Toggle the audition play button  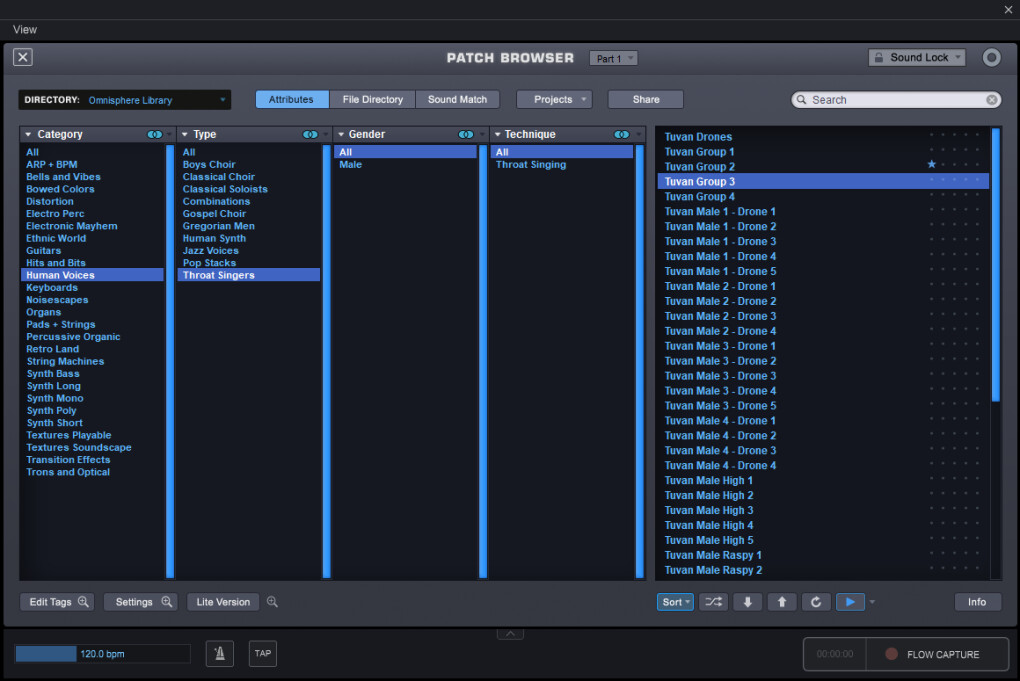point(850,602)
